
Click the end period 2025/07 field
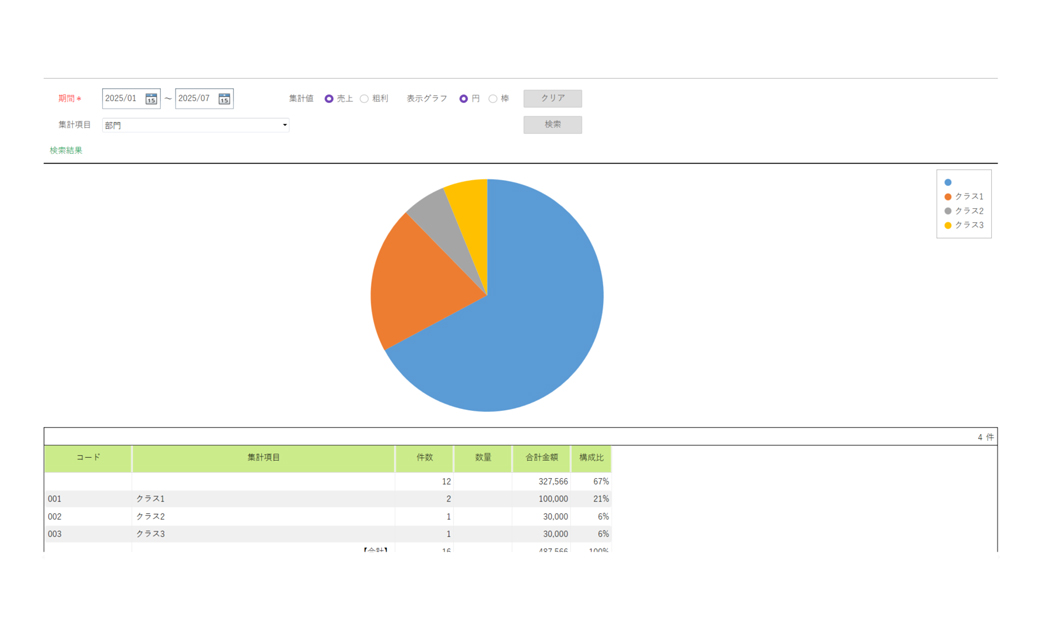pyautogui.click(x=195, y=99)
